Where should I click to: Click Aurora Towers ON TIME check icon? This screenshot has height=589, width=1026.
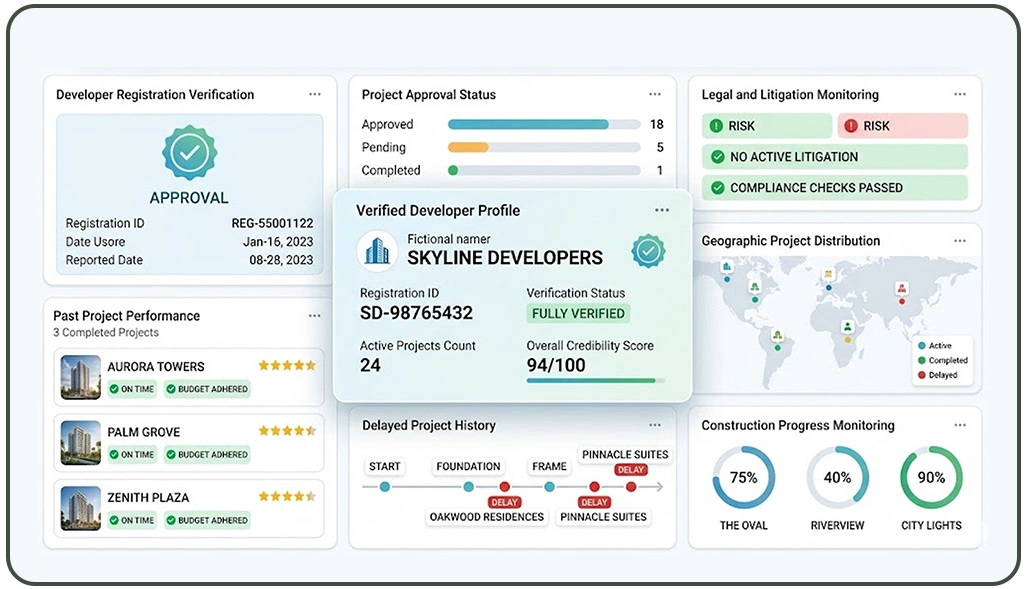pyautogui.click(x=114, y=389)
